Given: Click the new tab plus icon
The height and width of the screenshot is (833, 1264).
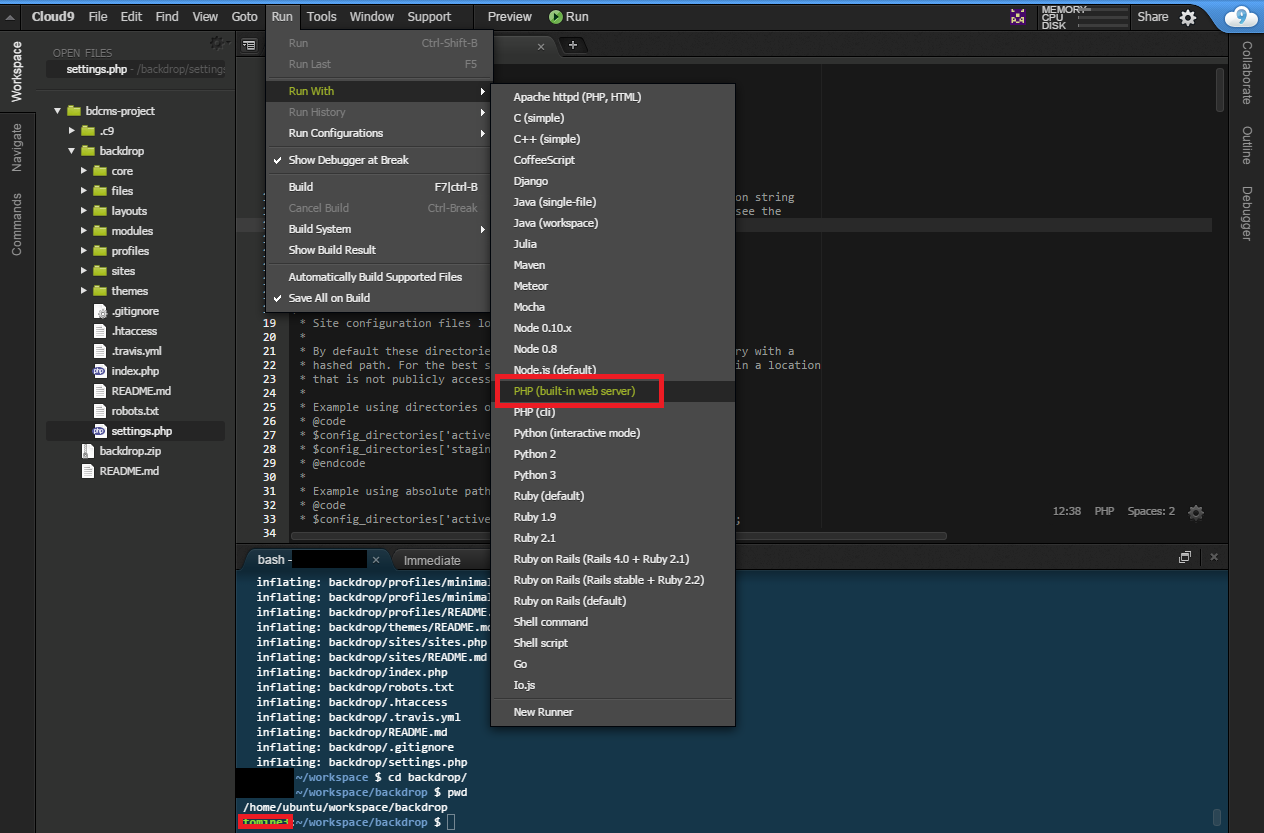Looking at the screenshot, I should pyautogui.click(x=573, y=45).
